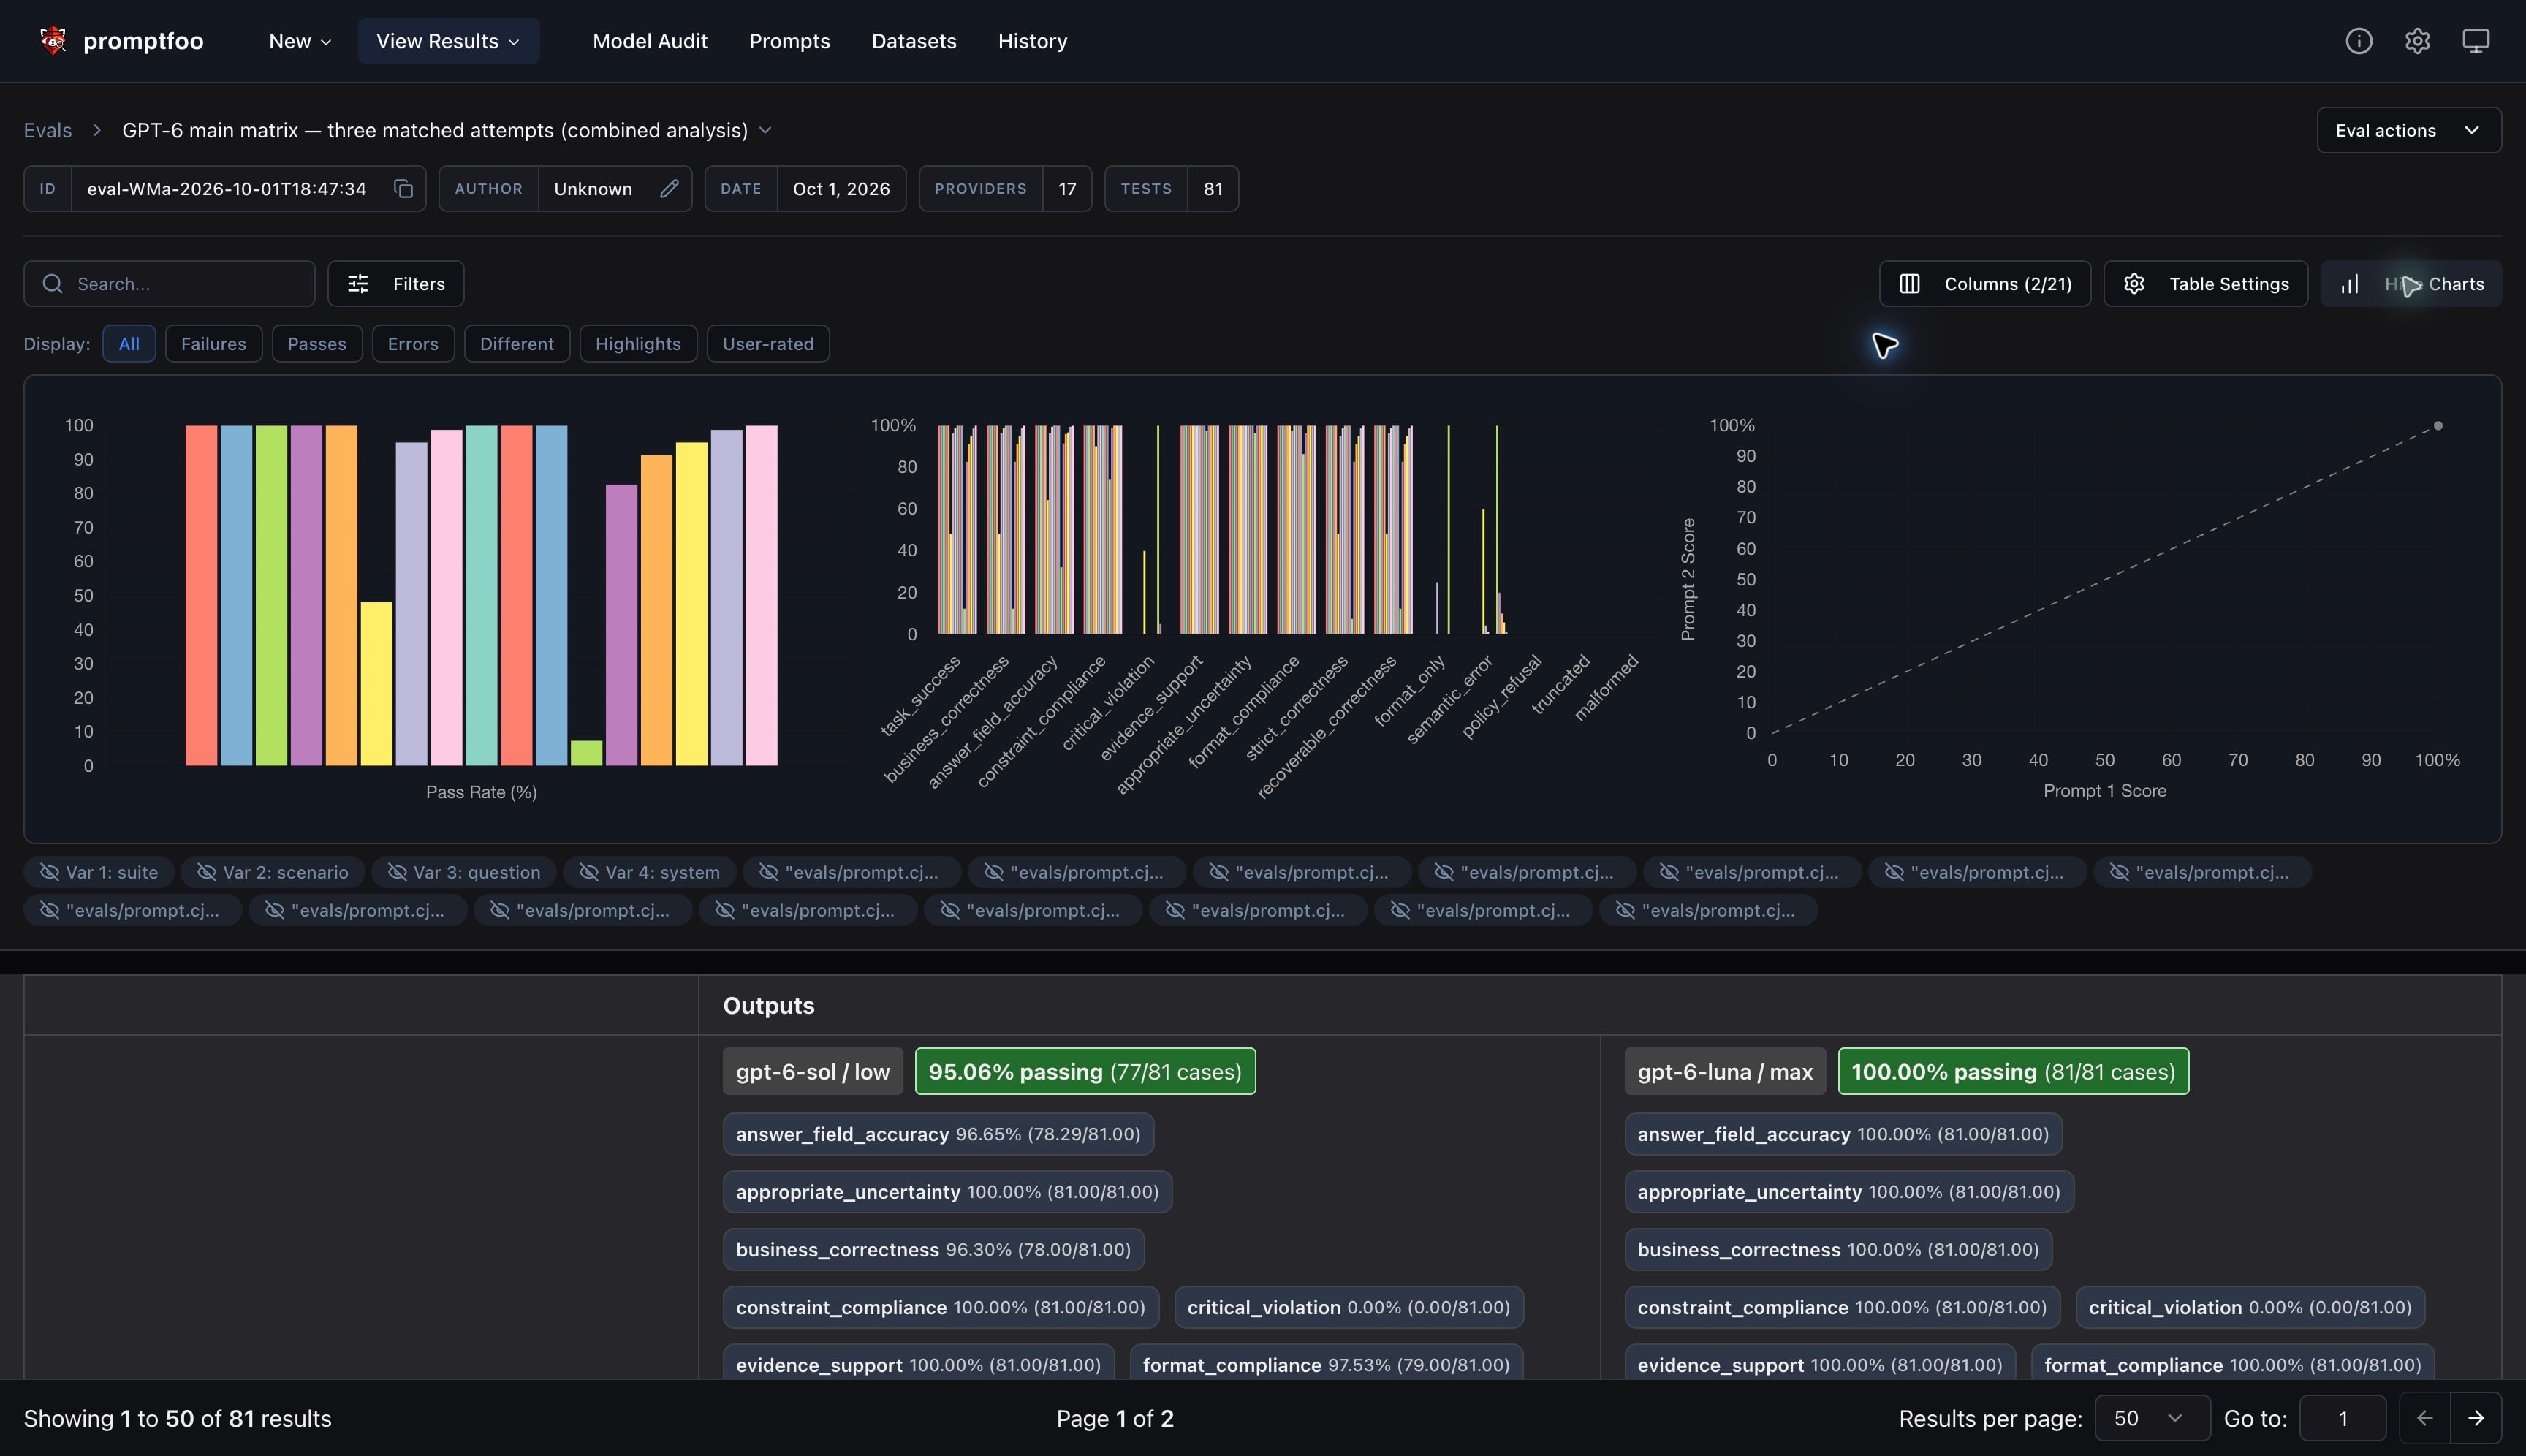The height and width of the screenshot is (1456, 2526).
Task: Toggle visibility of Var 1: suite
Action: coord(98,872)
